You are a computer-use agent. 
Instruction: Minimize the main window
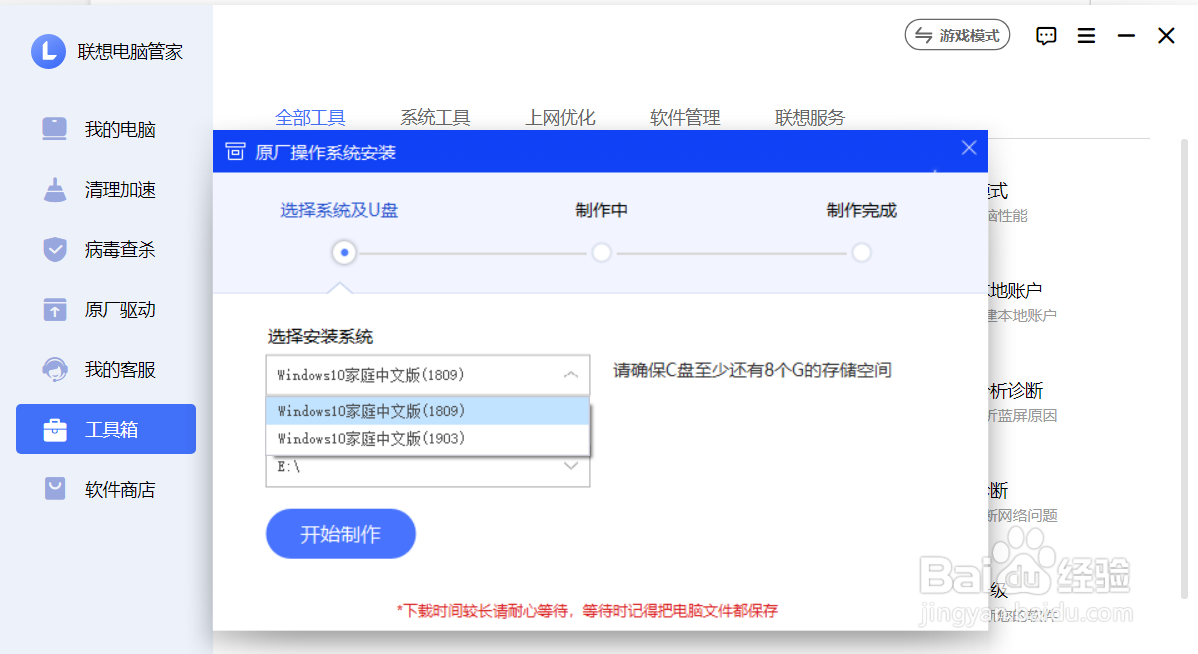(1126, 35)
